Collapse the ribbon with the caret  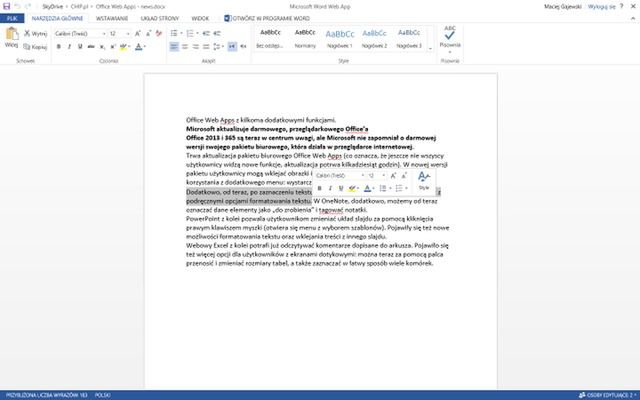click(x=633, y=18)
